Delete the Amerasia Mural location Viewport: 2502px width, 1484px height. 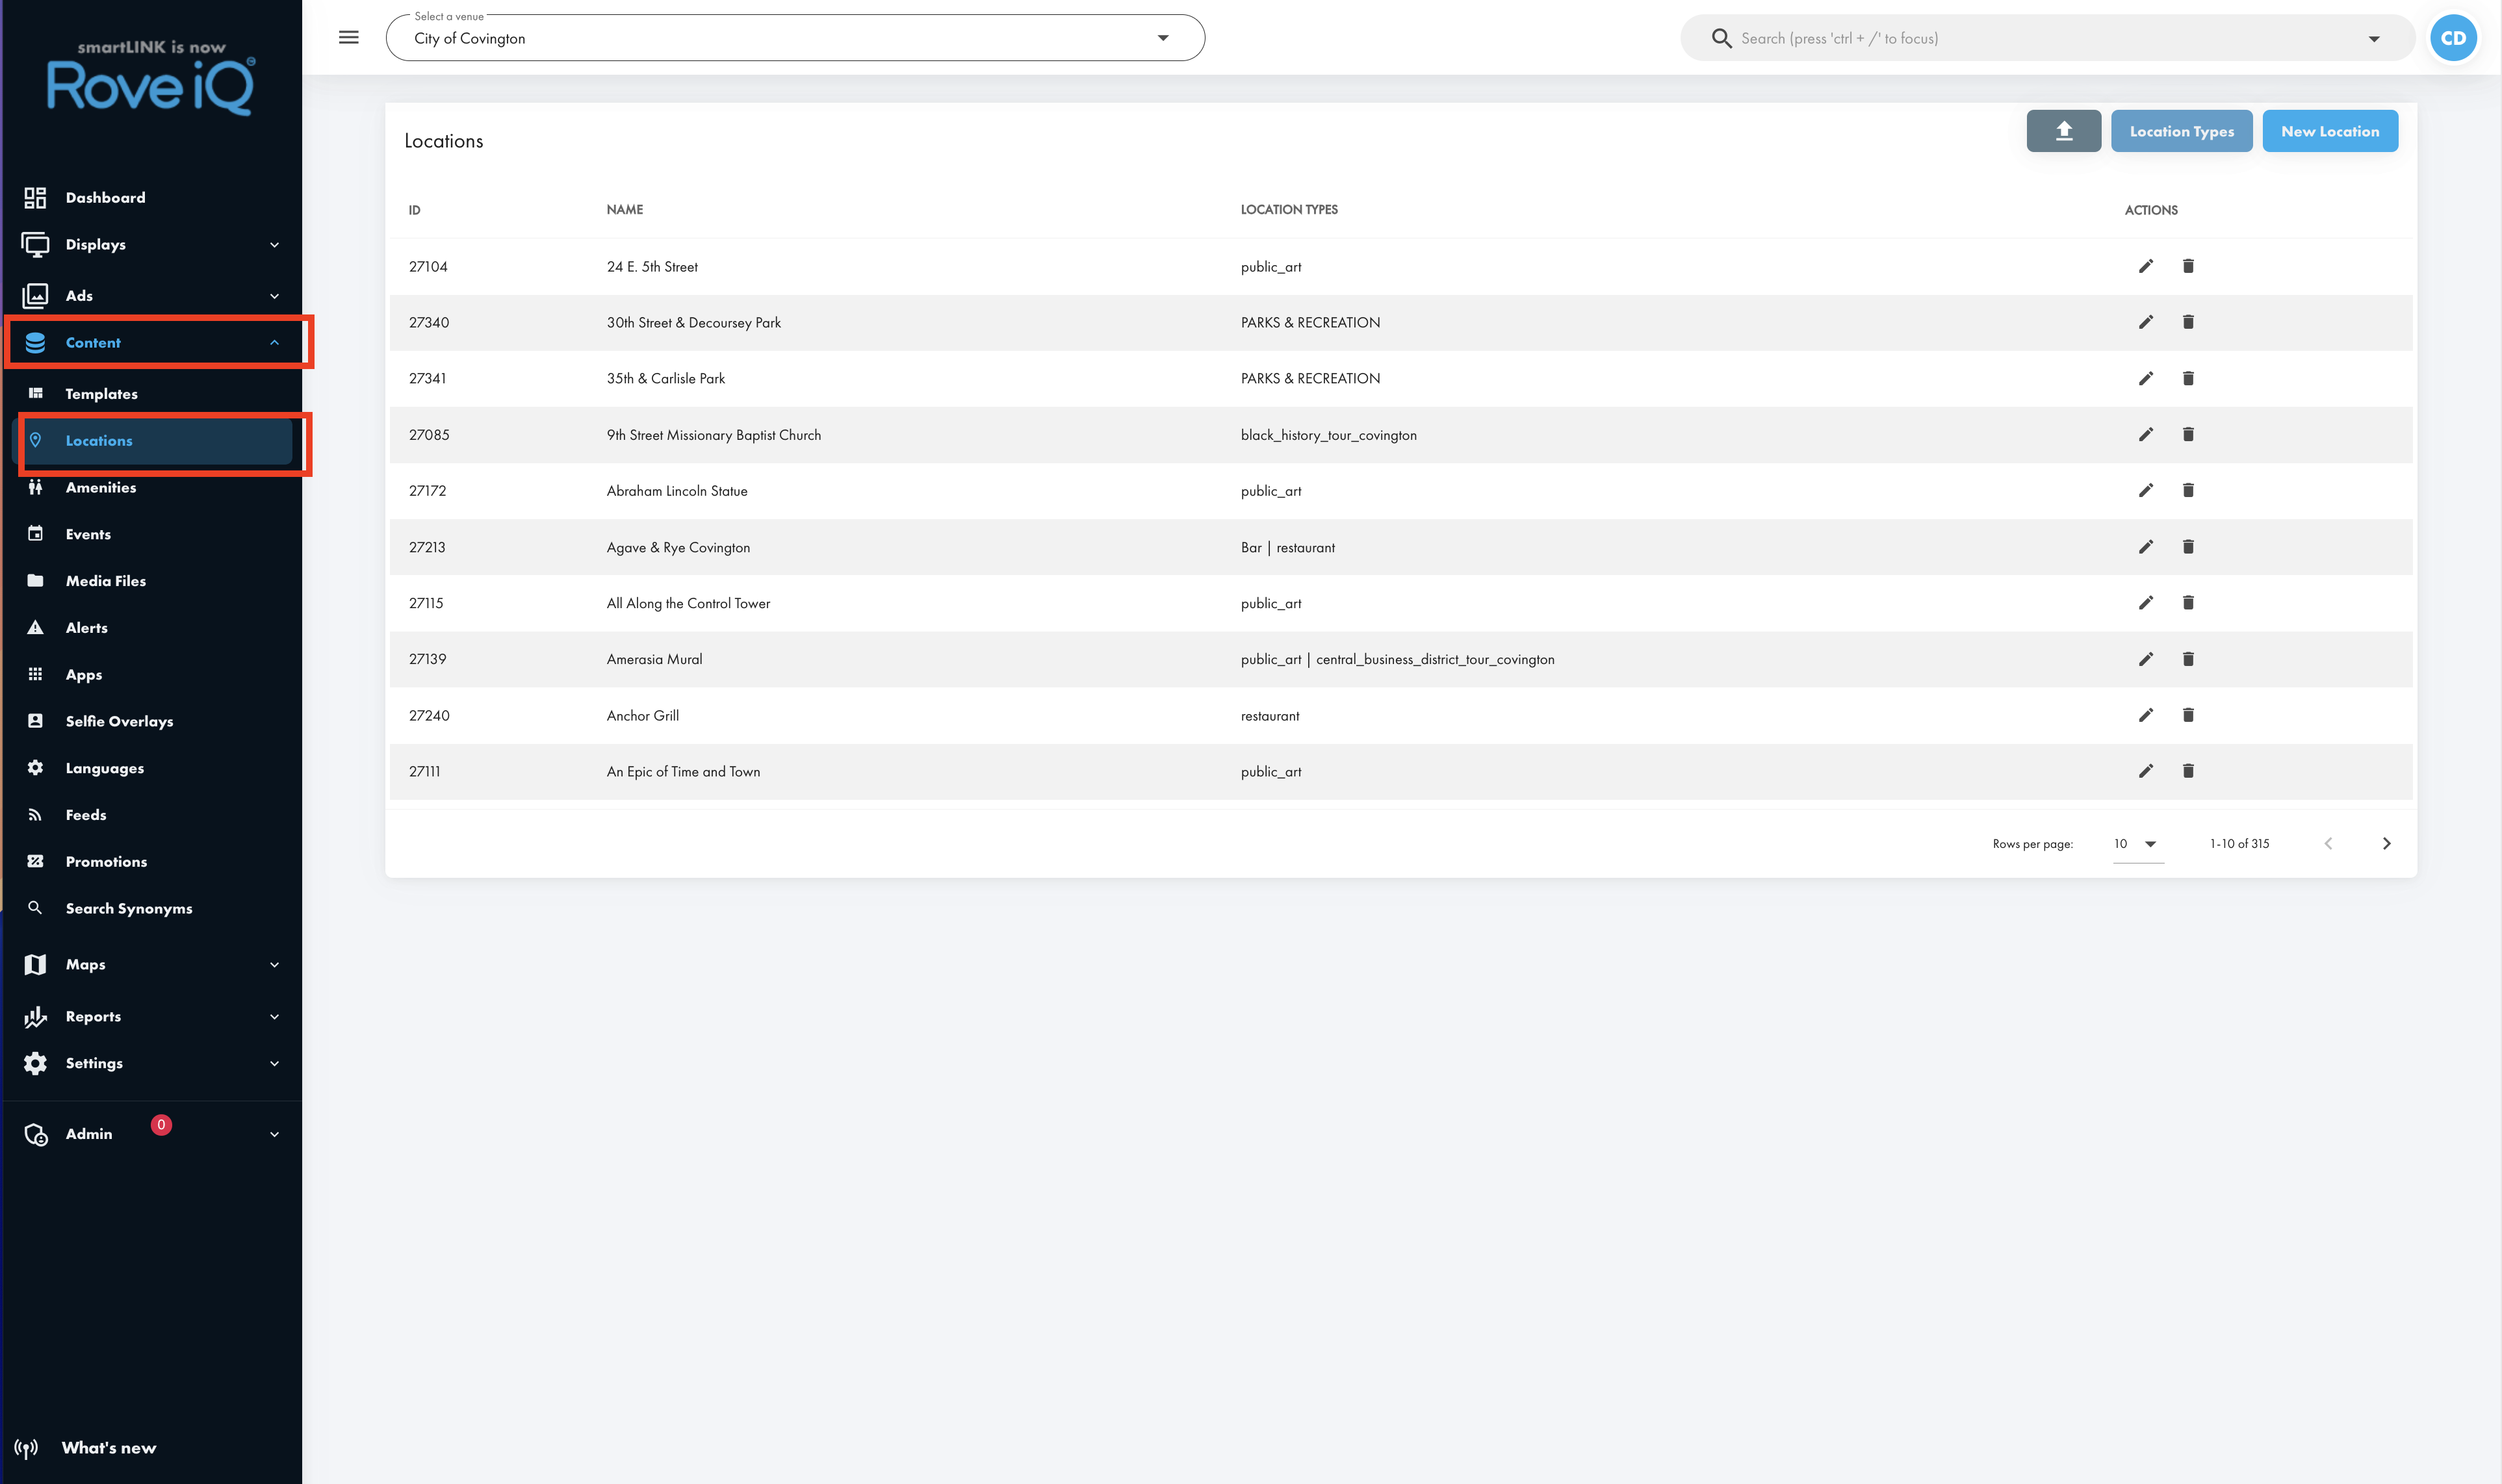[x=2188, y=659]
